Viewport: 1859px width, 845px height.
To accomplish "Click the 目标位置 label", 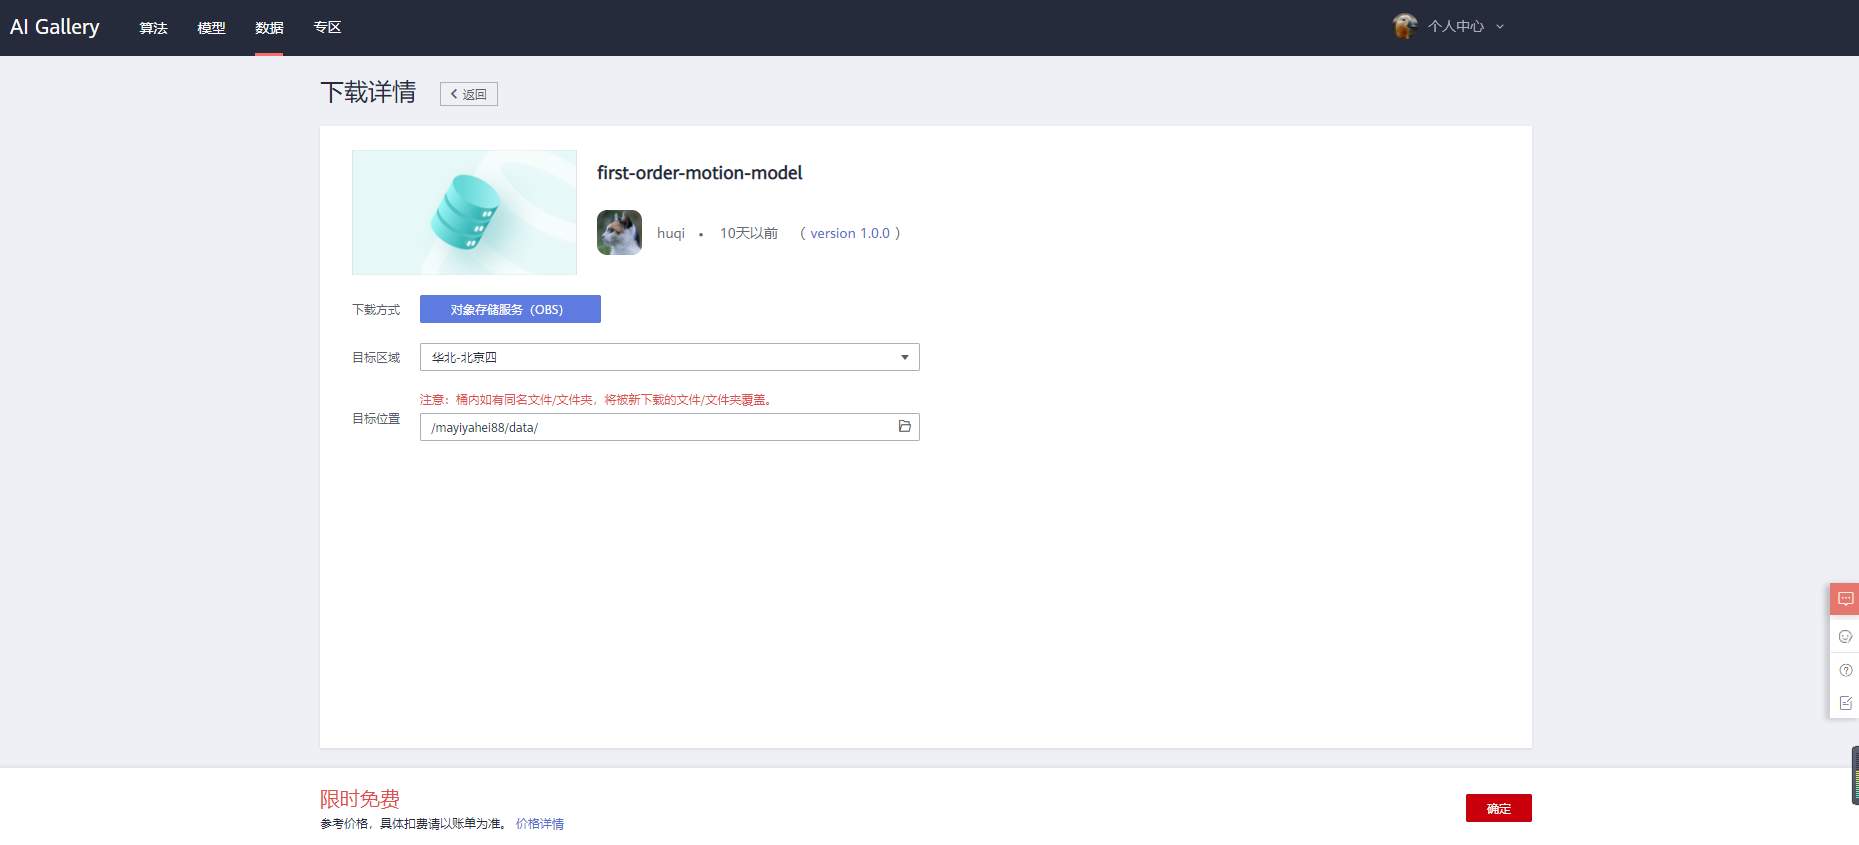I will (376, 419).
